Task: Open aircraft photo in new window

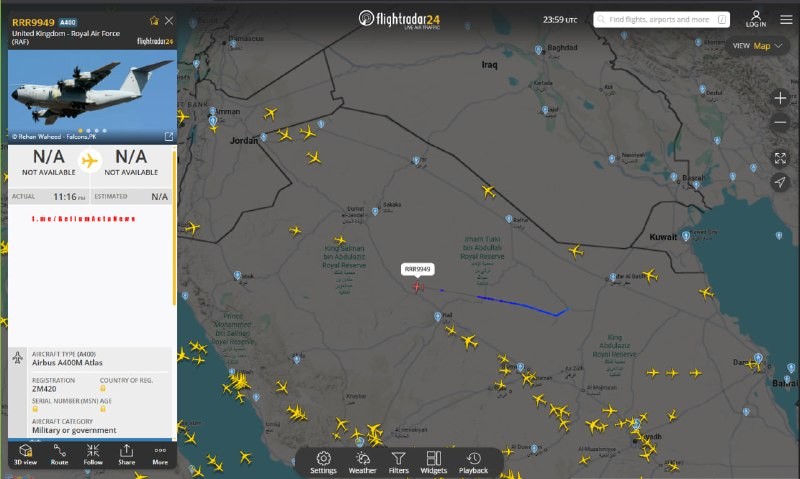Action: point(168,136)
